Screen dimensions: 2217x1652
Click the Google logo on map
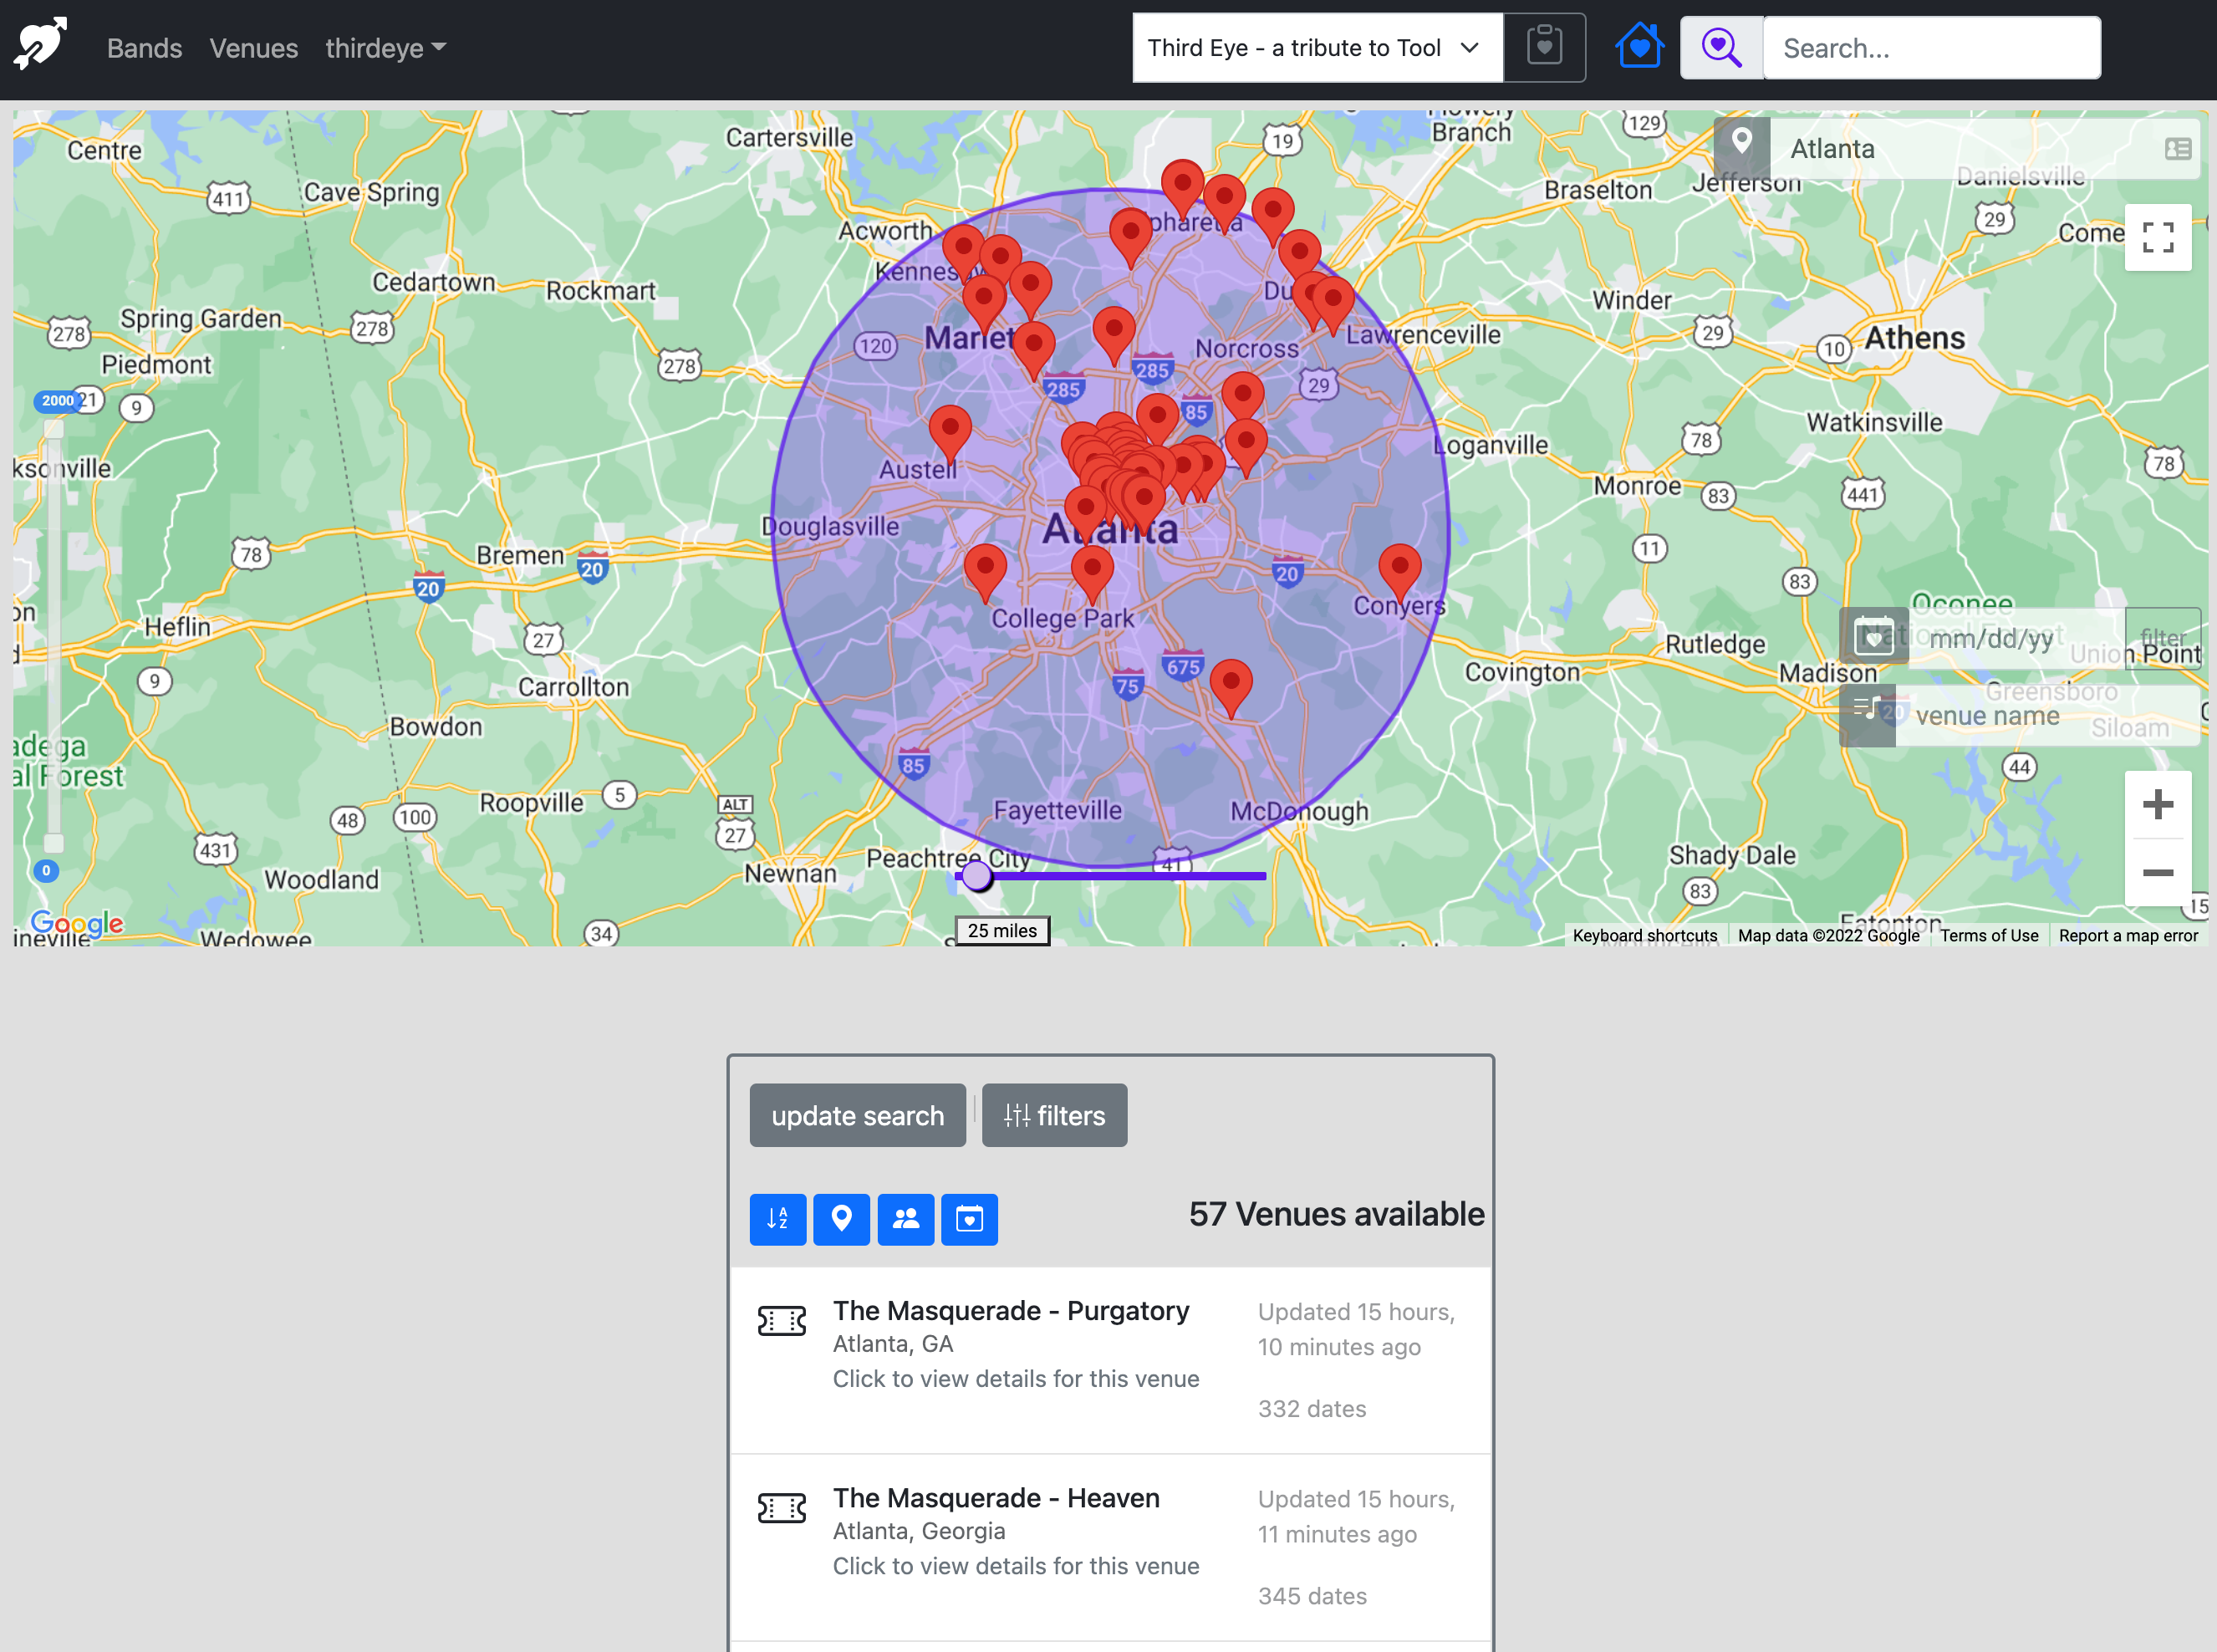[x=77, y=922]
